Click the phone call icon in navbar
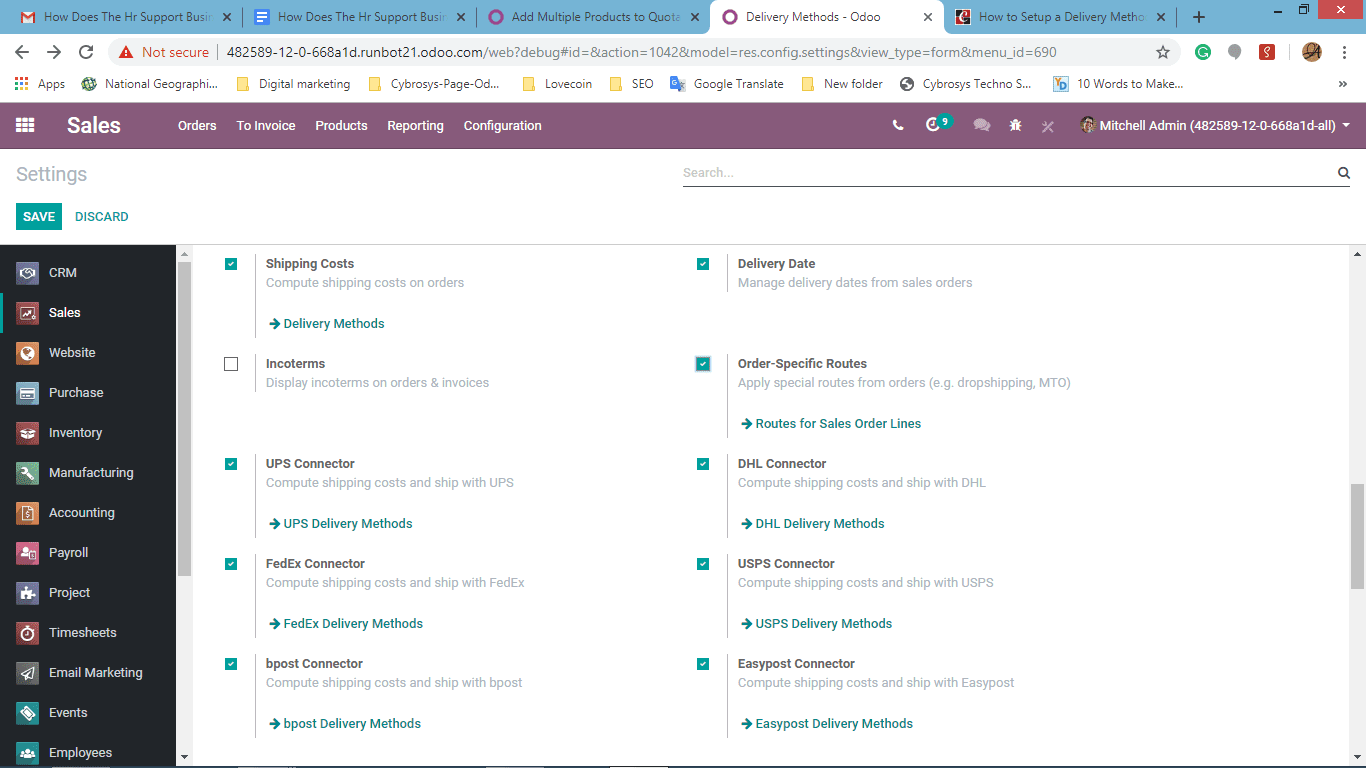The width and height of the screenshot is (1366, 768). pyautogui.click(x=898, y=125)
